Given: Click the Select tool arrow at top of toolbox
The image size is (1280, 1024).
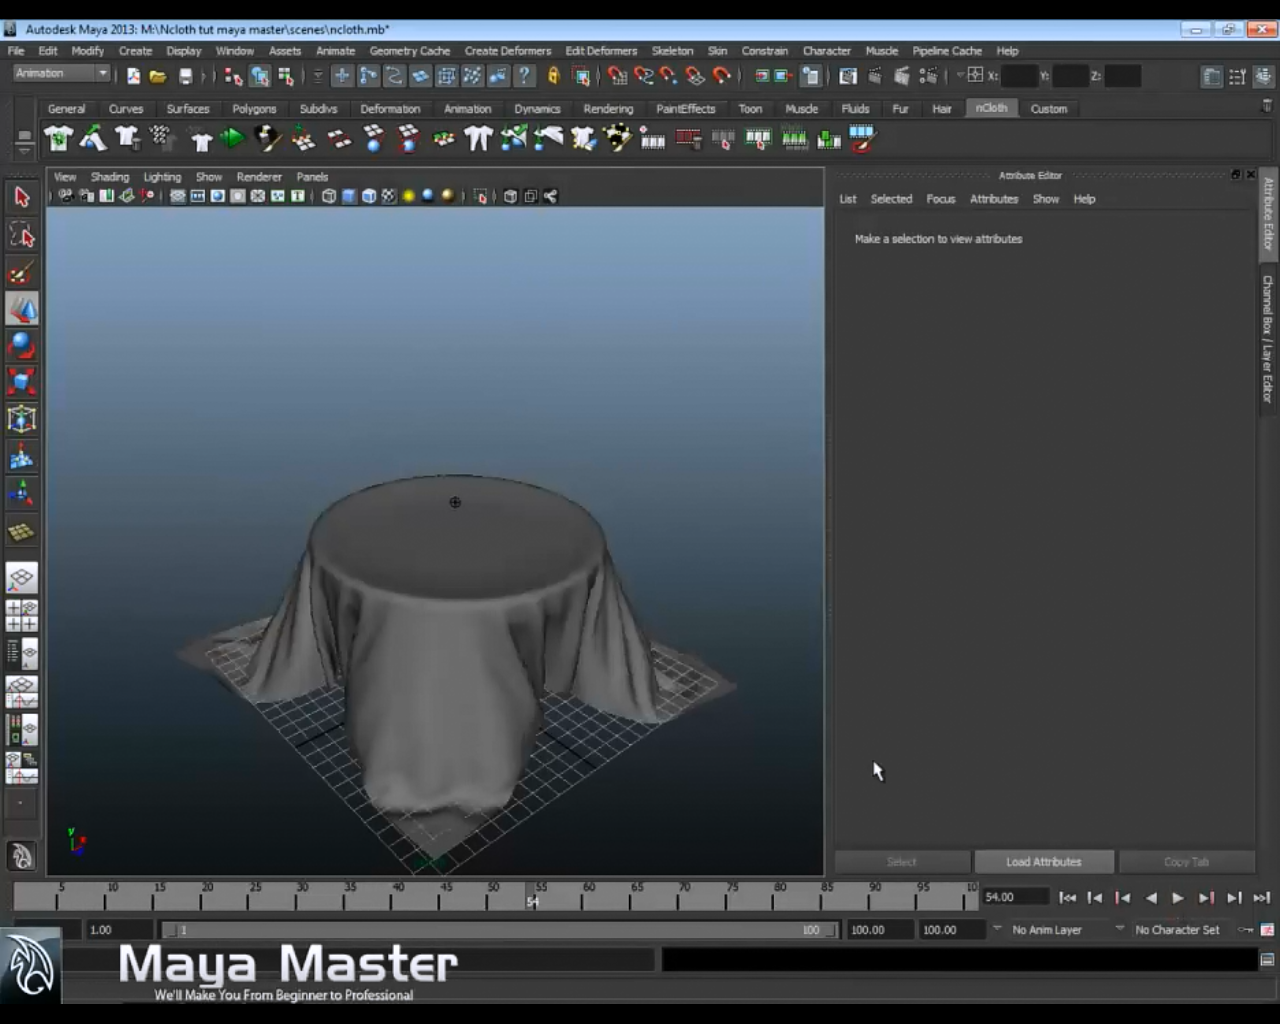Looking at the screenshot, I should click(x=22, y=197).
